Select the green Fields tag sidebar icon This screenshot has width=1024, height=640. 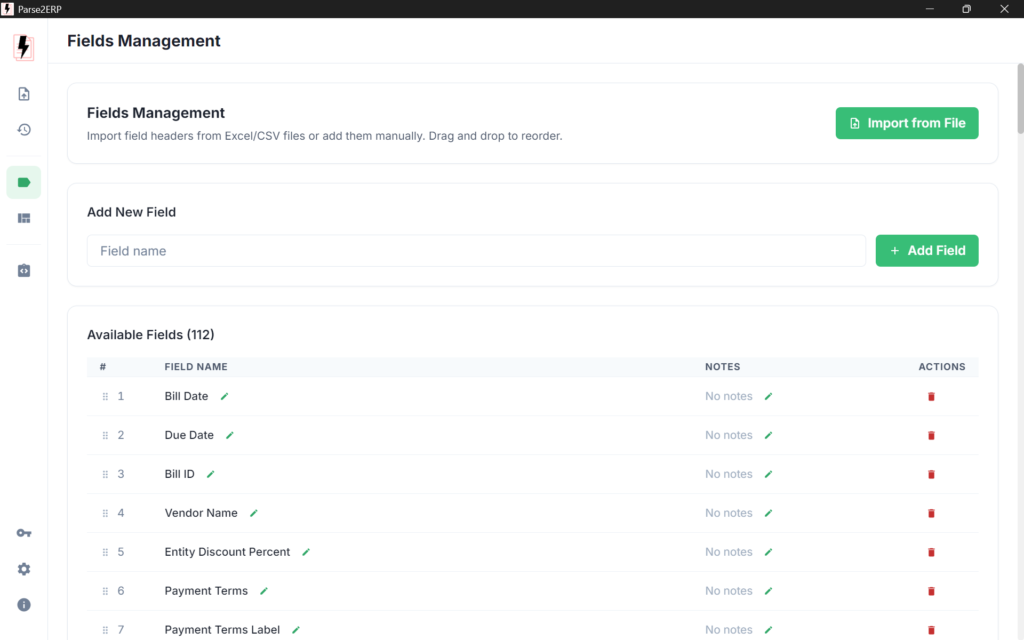click(x=24, y=182)
